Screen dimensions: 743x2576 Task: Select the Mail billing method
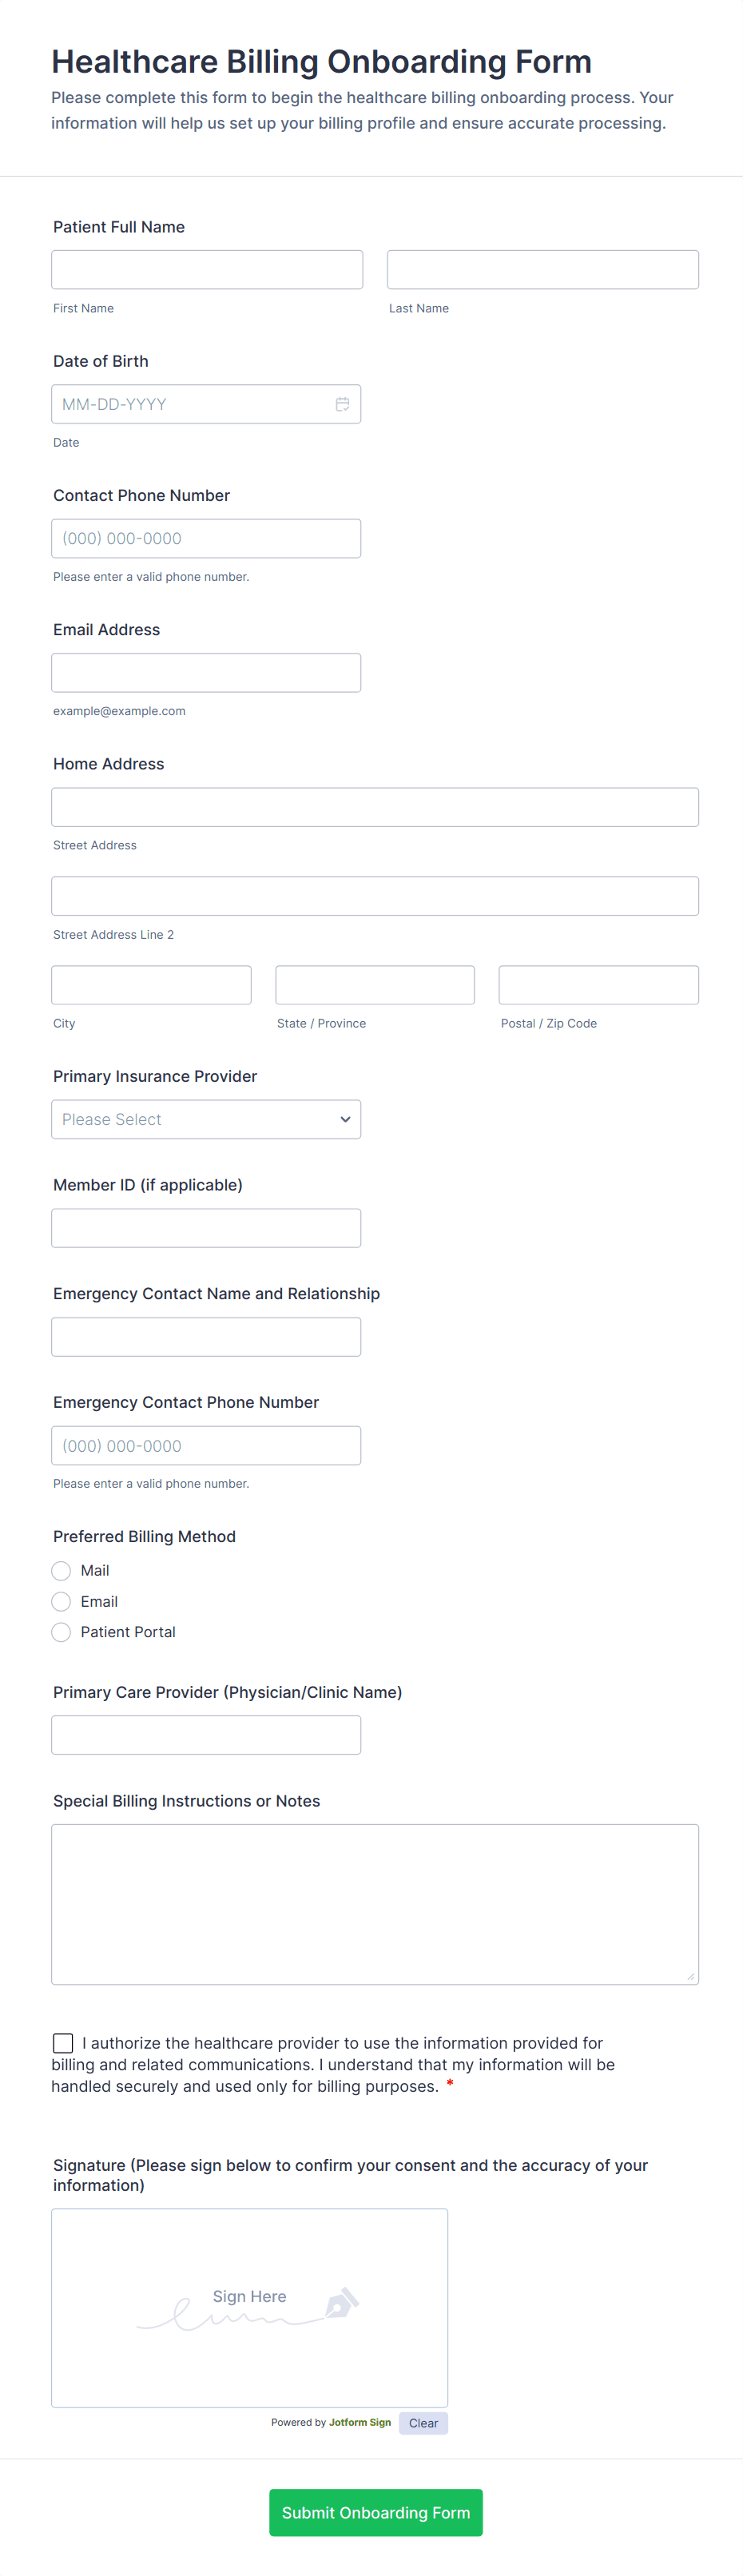click(60, 1570)
